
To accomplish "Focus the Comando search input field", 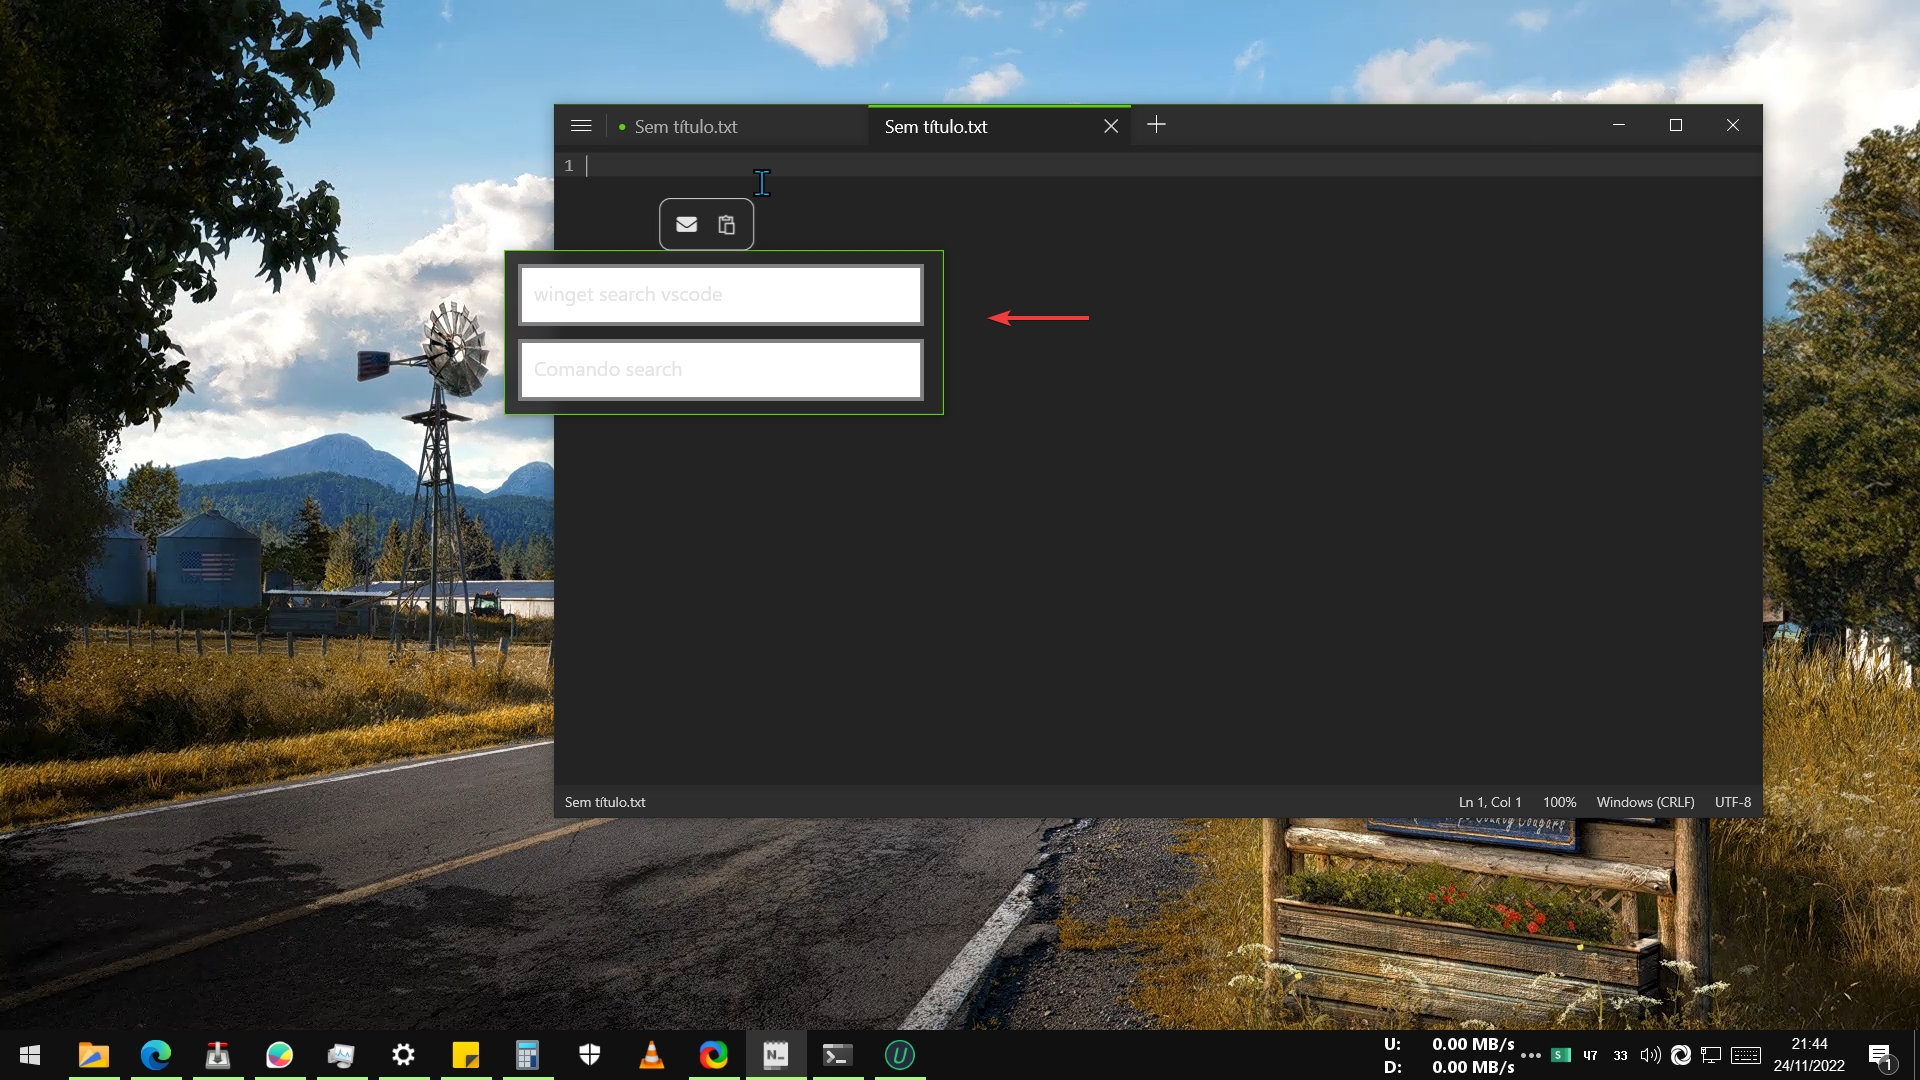I will coord(720,370).
